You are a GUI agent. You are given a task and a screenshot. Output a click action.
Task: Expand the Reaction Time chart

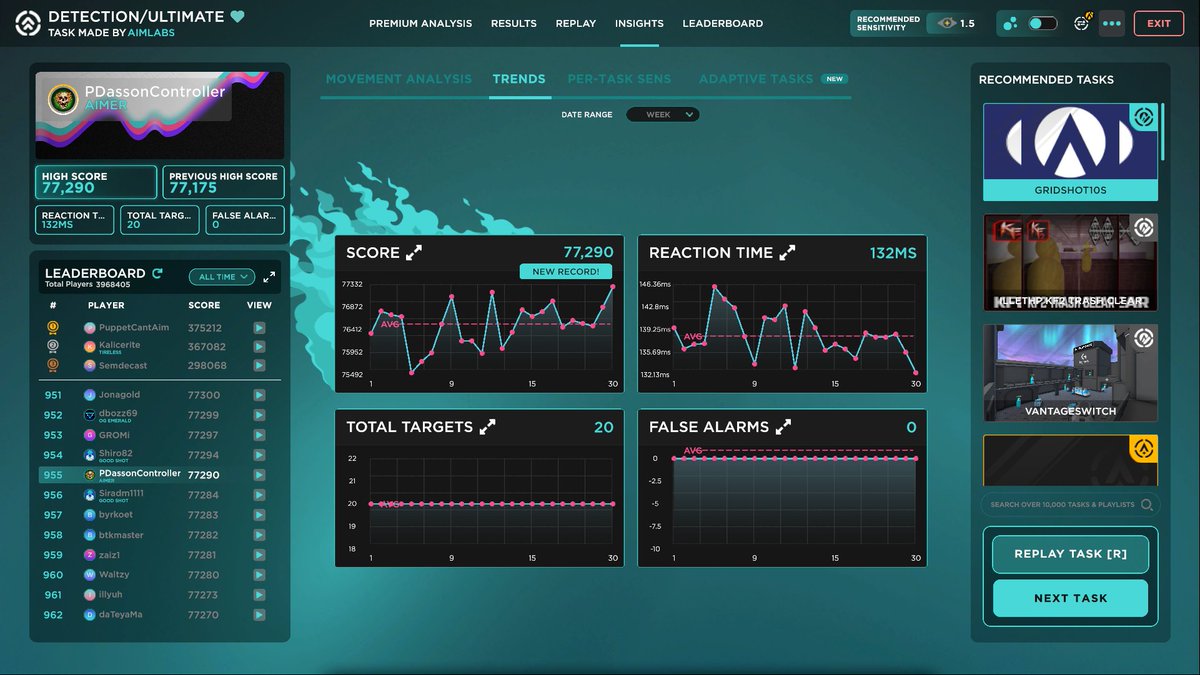(x=788, y=253)
